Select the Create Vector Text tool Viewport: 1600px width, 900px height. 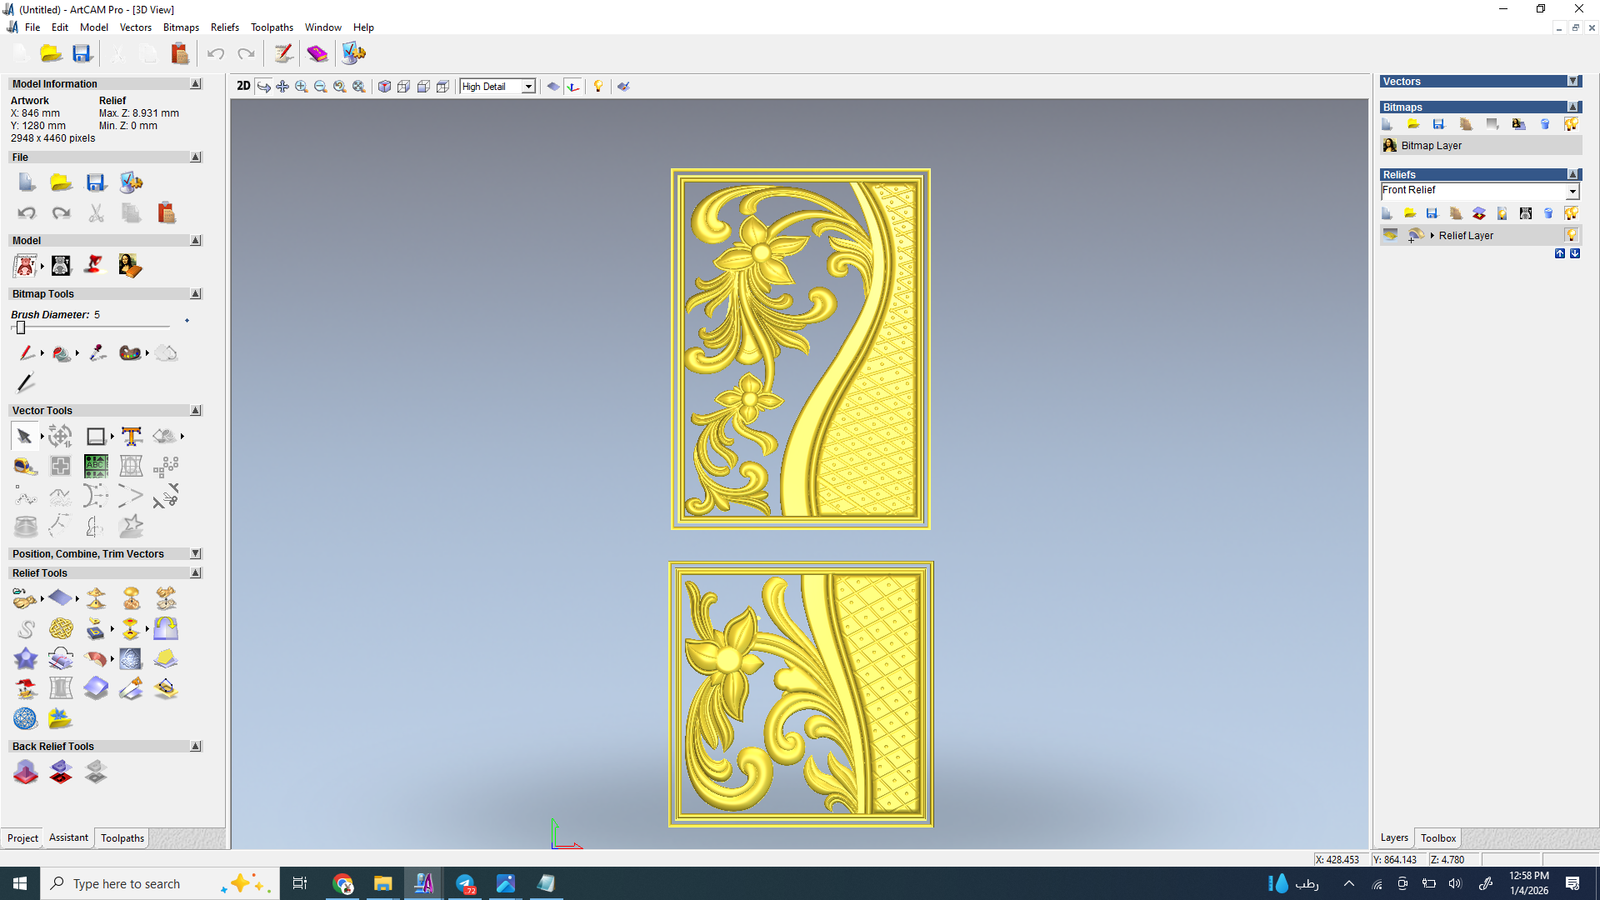tap(131, 437)
